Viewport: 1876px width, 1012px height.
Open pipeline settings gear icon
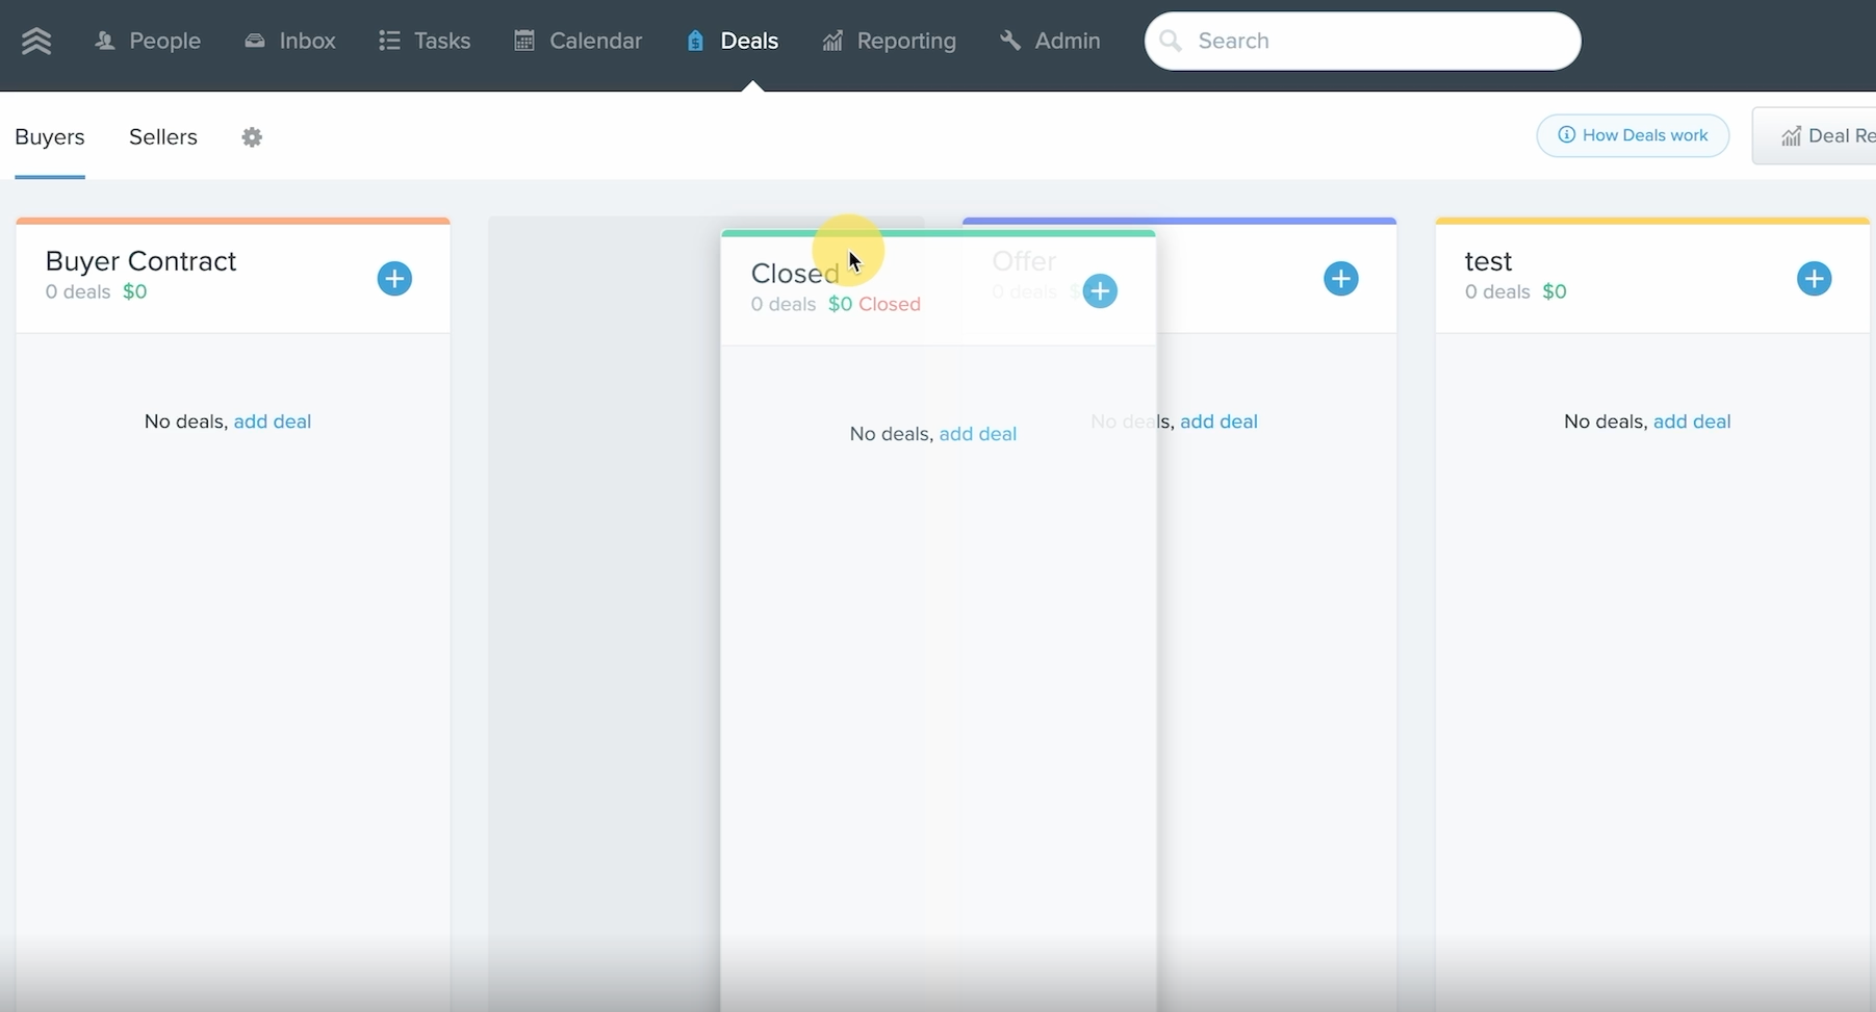click(252, 137)
